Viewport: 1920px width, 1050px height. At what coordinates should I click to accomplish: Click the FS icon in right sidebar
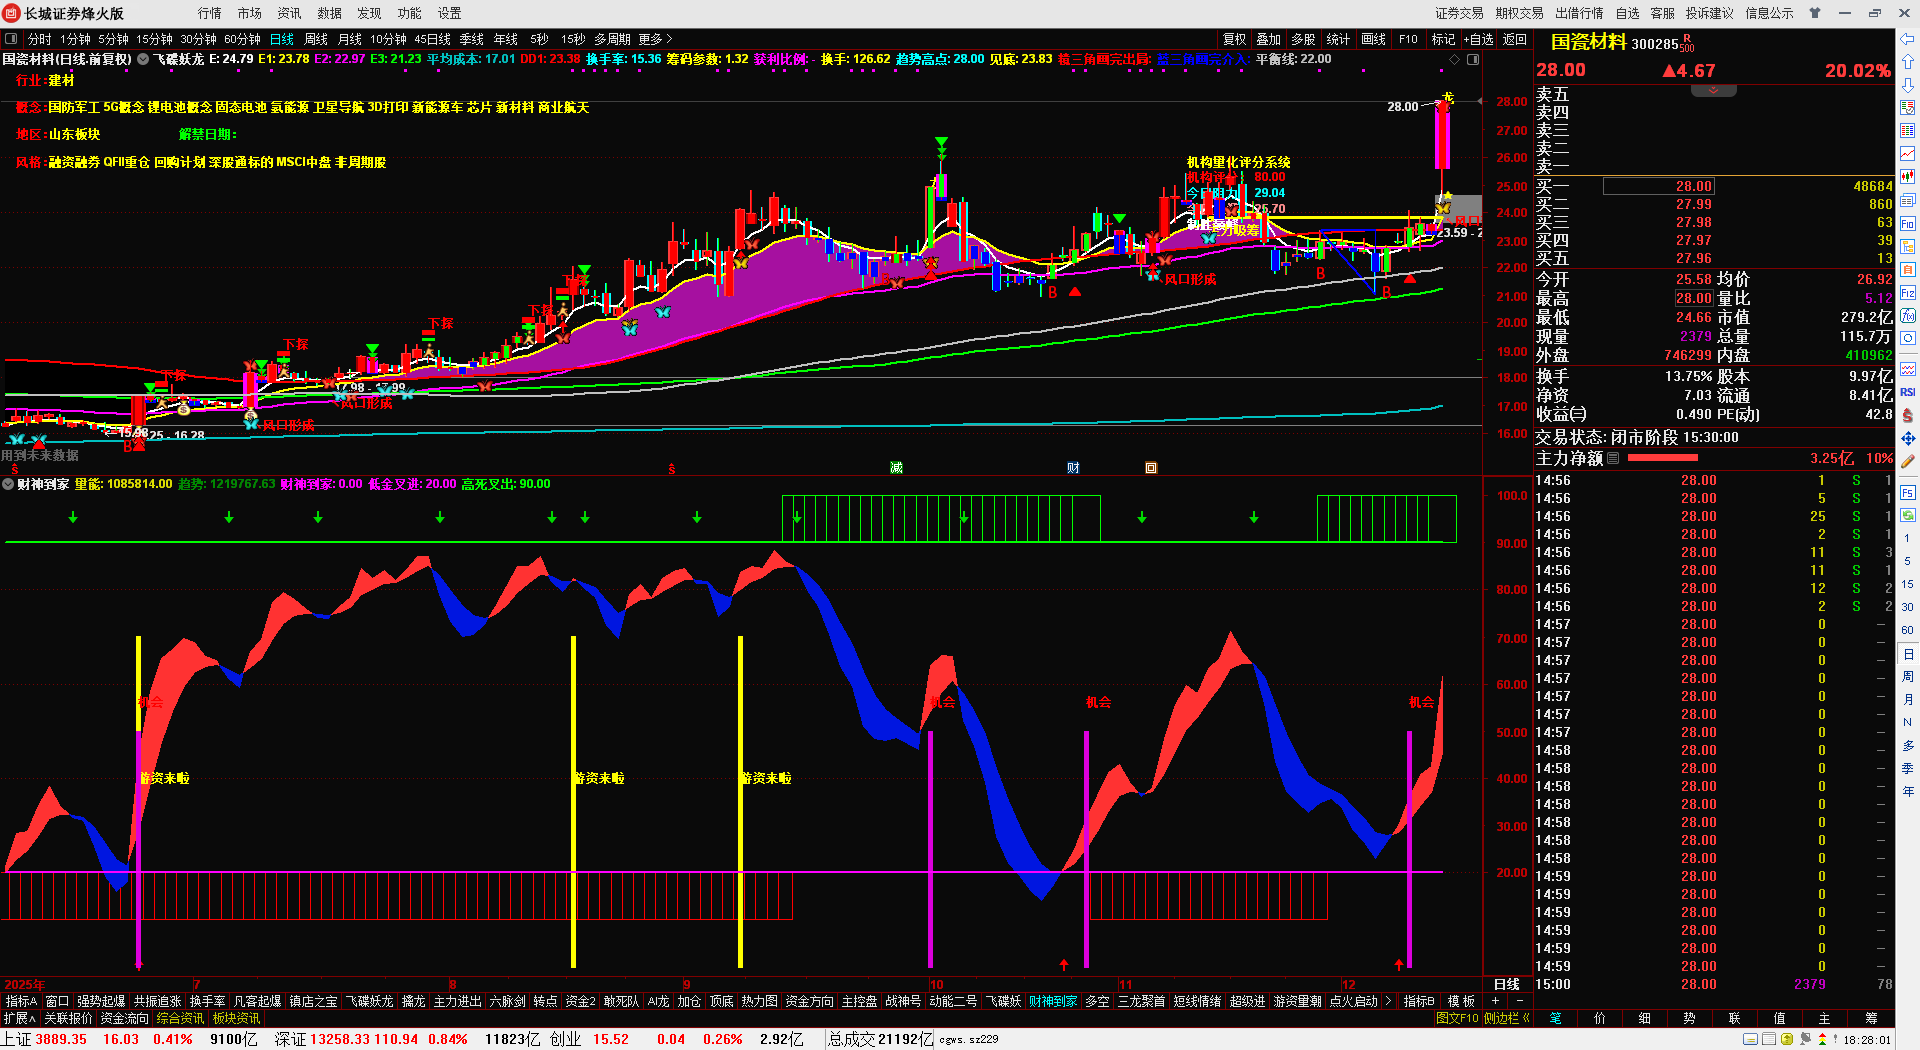pos(1907,492)
